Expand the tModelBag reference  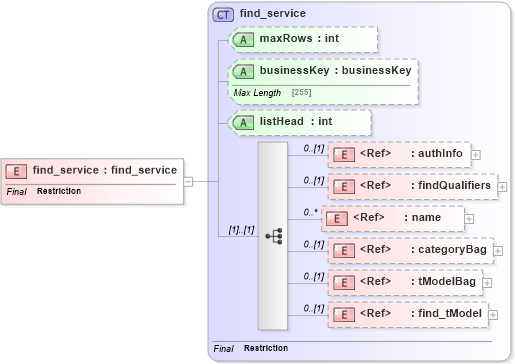487,283
